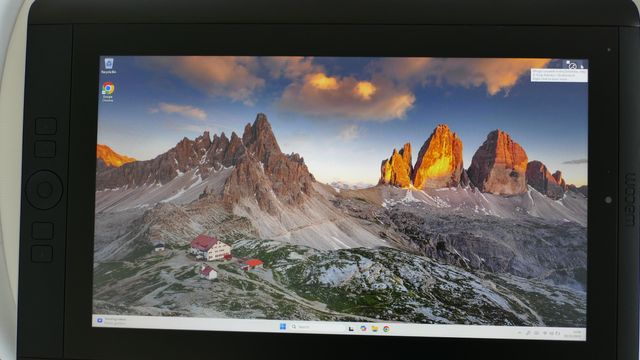Open the Recycle Bin desktop icon

[x=109, y=66]
